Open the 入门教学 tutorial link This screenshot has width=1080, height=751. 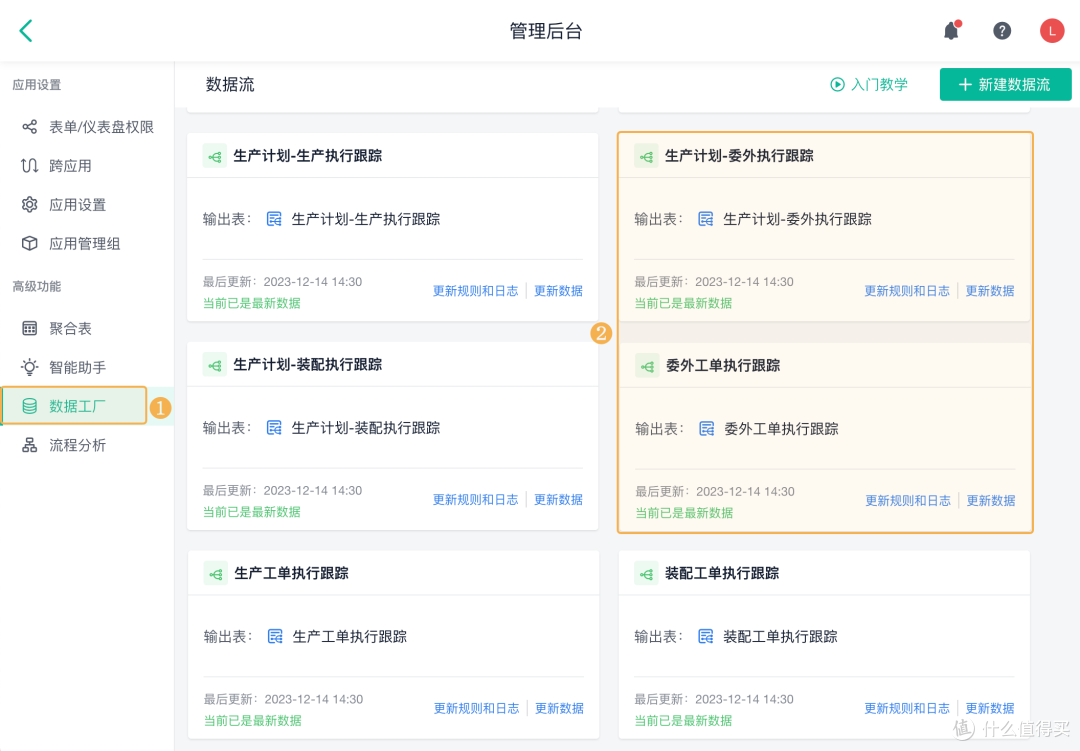(869, 85)
